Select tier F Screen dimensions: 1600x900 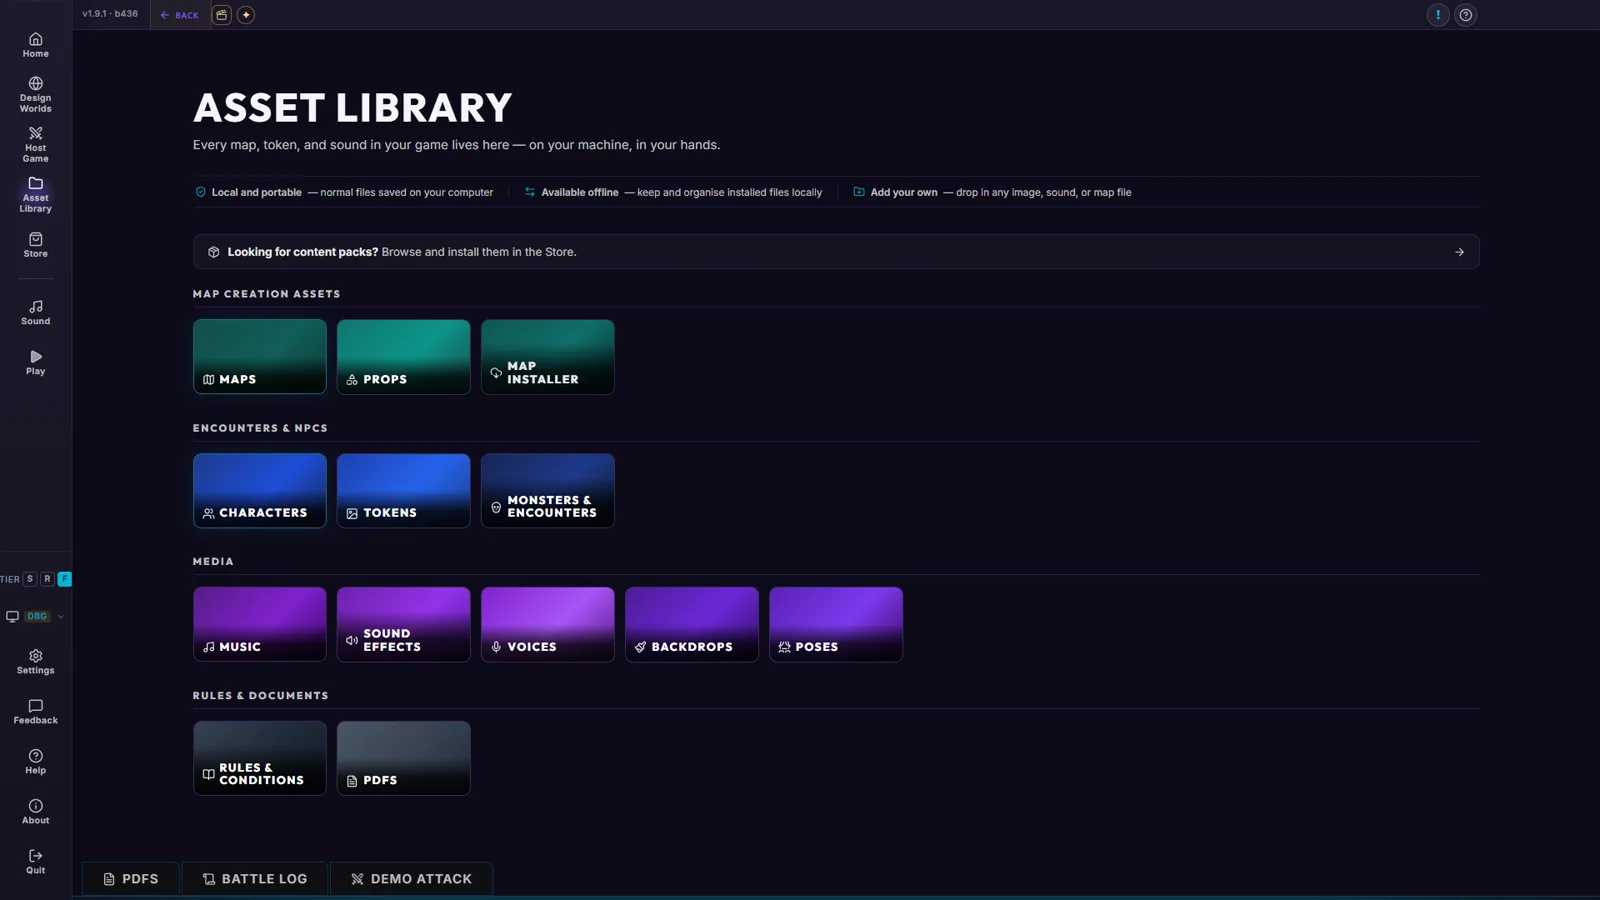pyautogui.click(x=64, y=579)
